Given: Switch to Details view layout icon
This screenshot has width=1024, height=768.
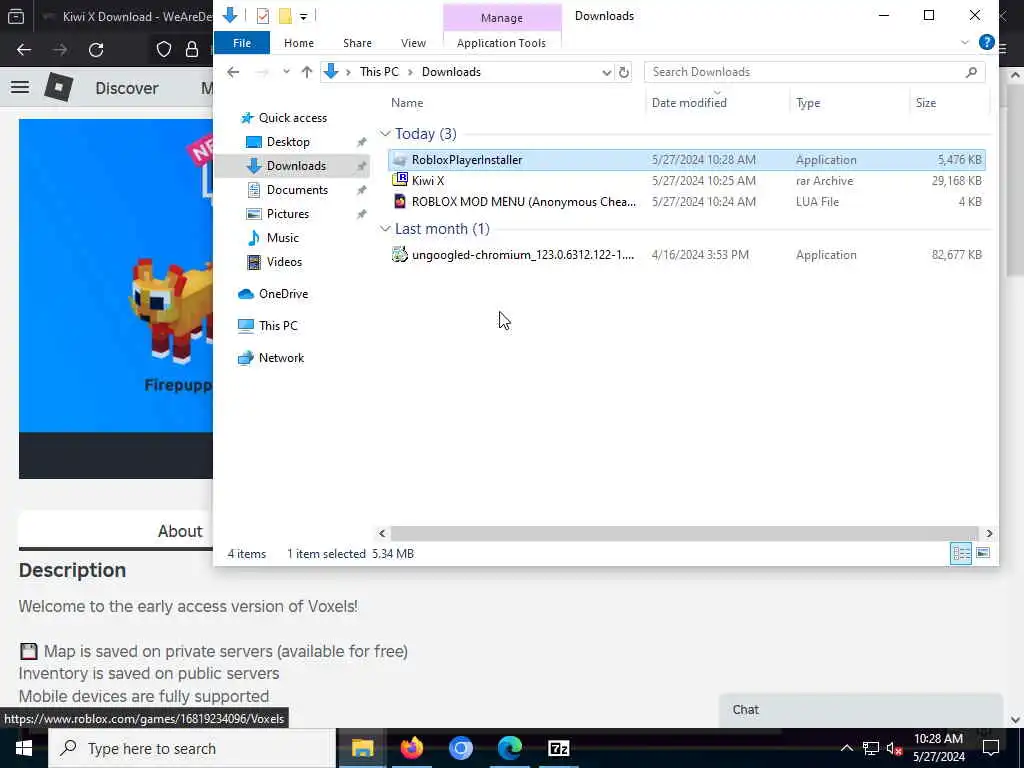Looking at the screenshot, I should coord(961,553).
